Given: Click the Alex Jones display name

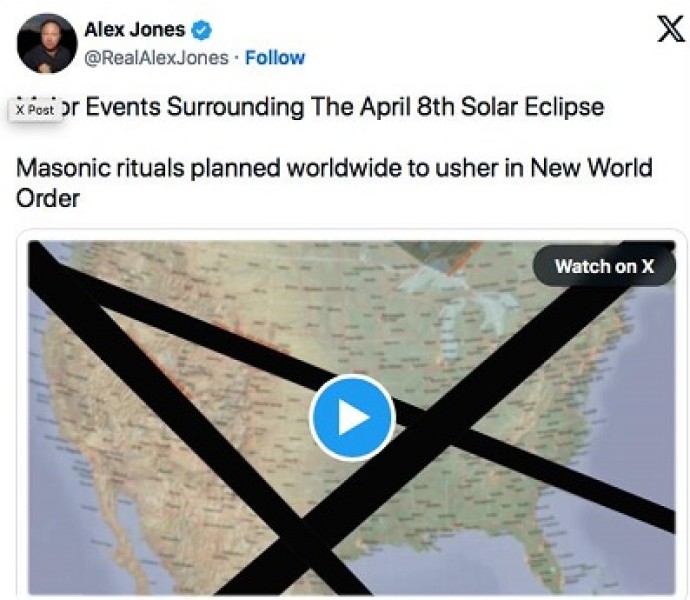Looking at the screenshot, I should (x=134, y=30).
